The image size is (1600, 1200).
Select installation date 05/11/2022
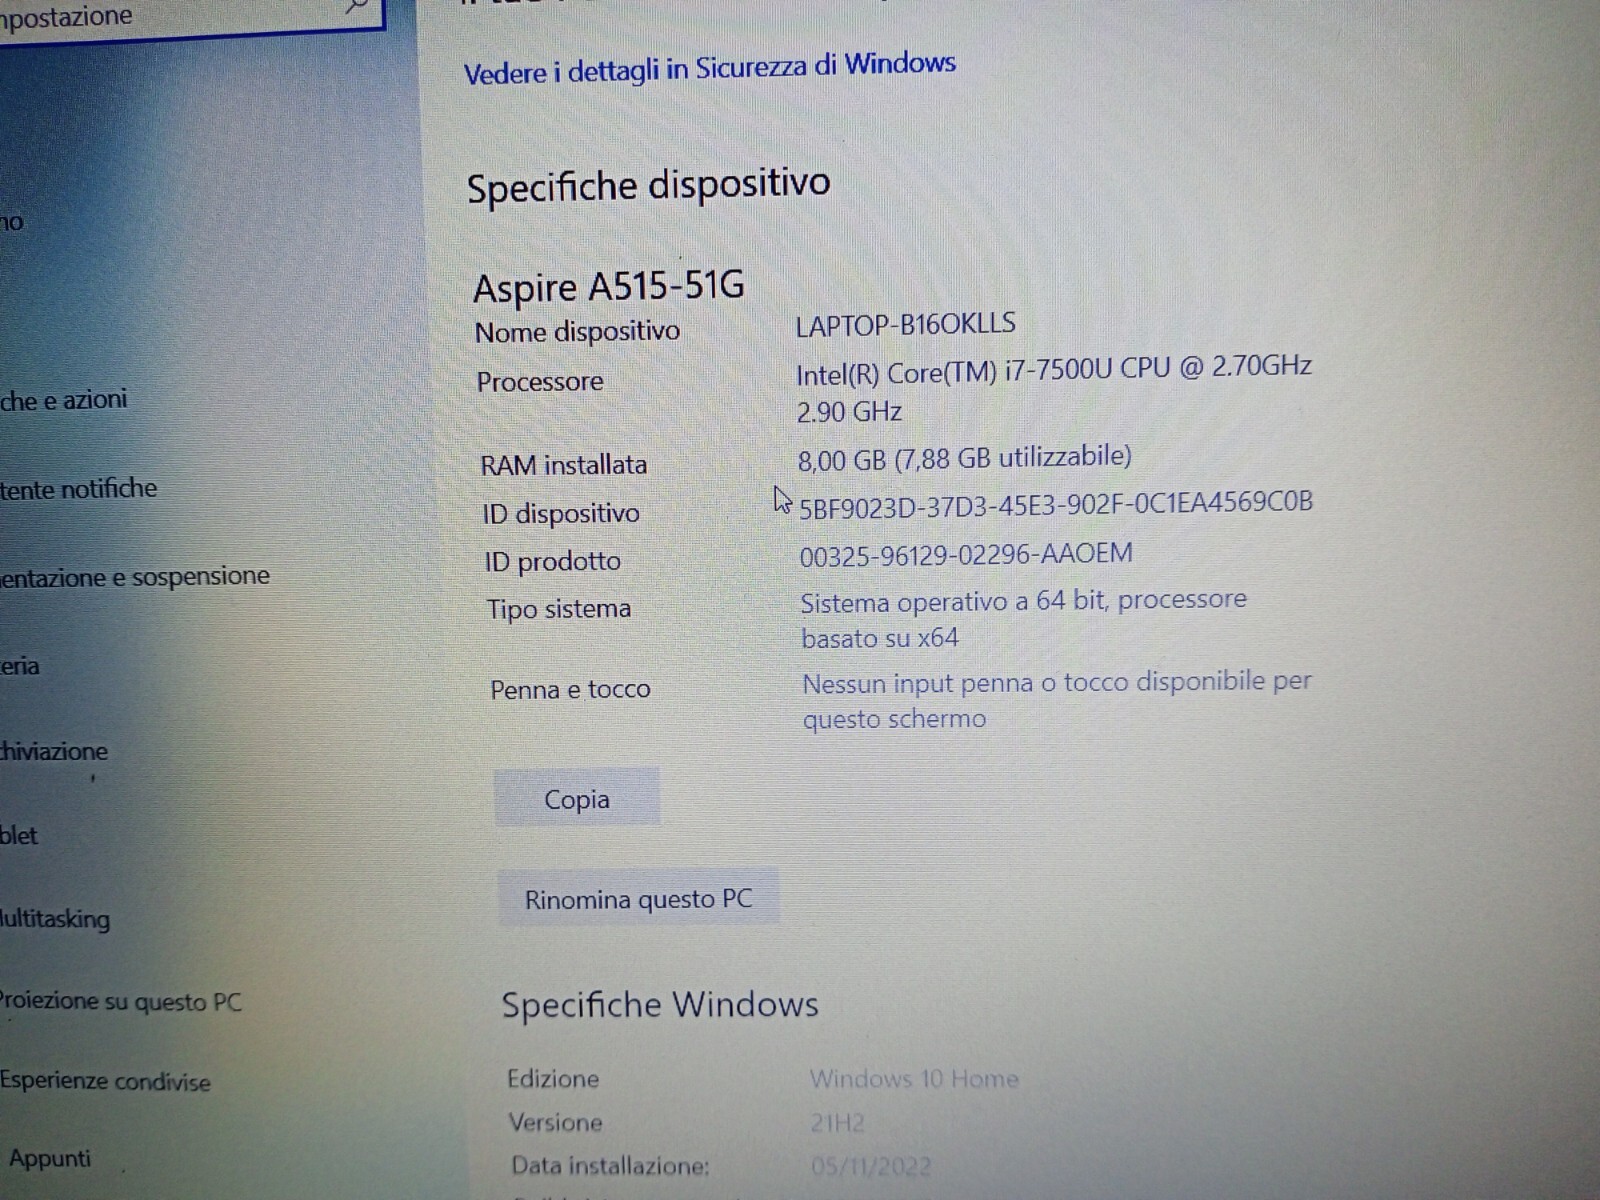coord(871,1166)
